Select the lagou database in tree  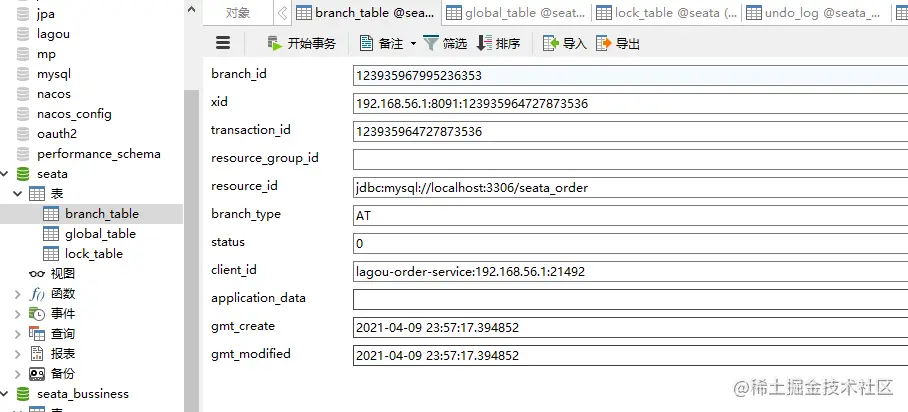pyautogui.click(x=53, y=34)
